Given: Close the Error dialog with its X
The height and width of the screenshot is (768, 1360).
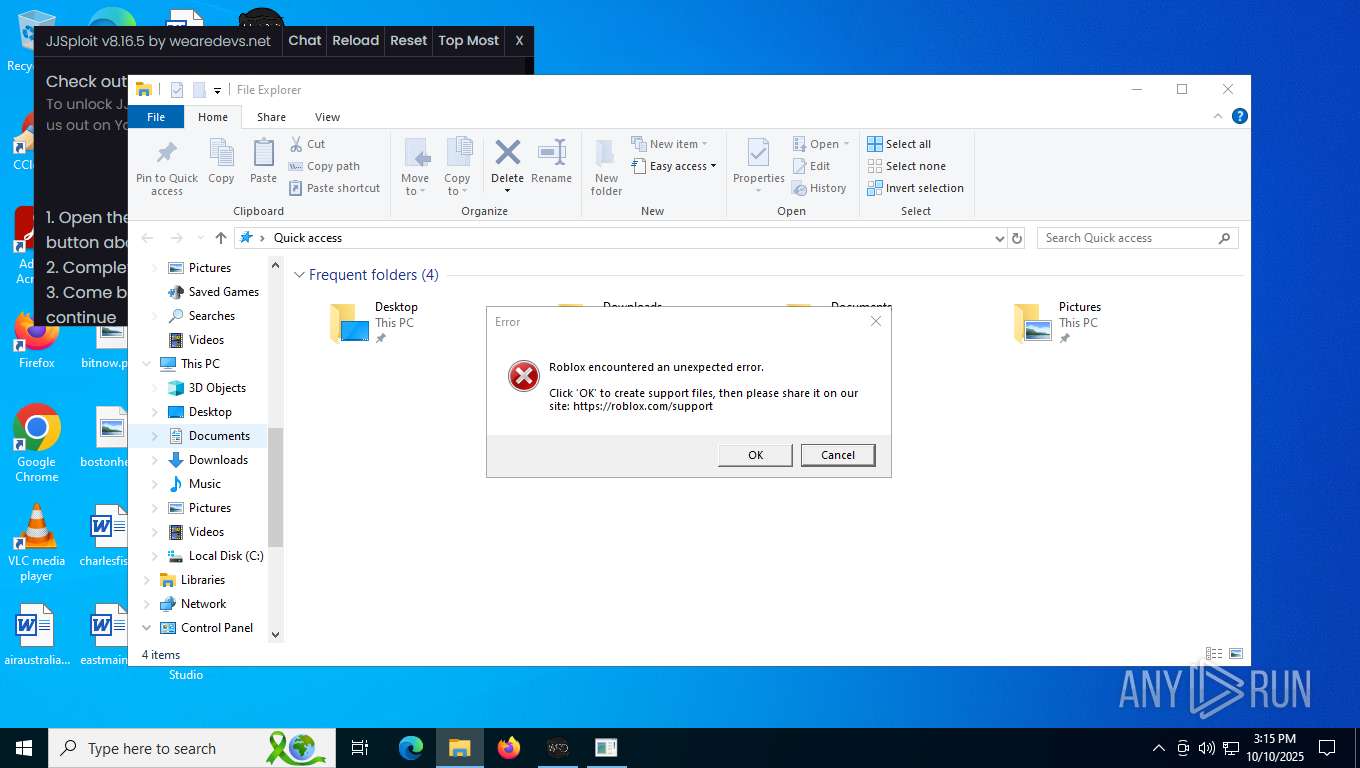Looking at the screenshot, I should tap(876, 321).
